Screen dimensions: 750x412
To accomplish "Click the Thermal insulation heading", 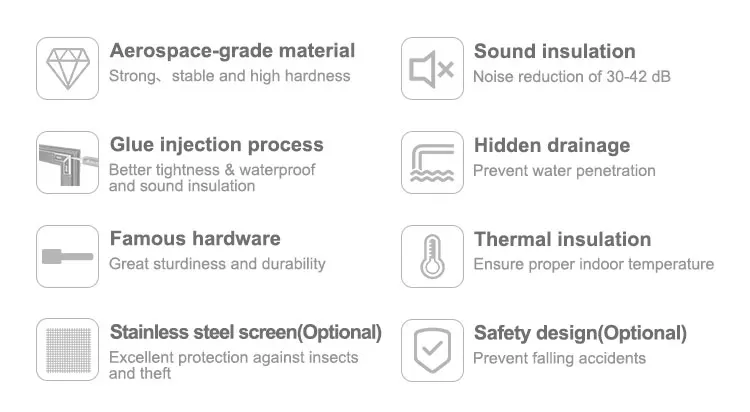I will (x=562, y=239).
